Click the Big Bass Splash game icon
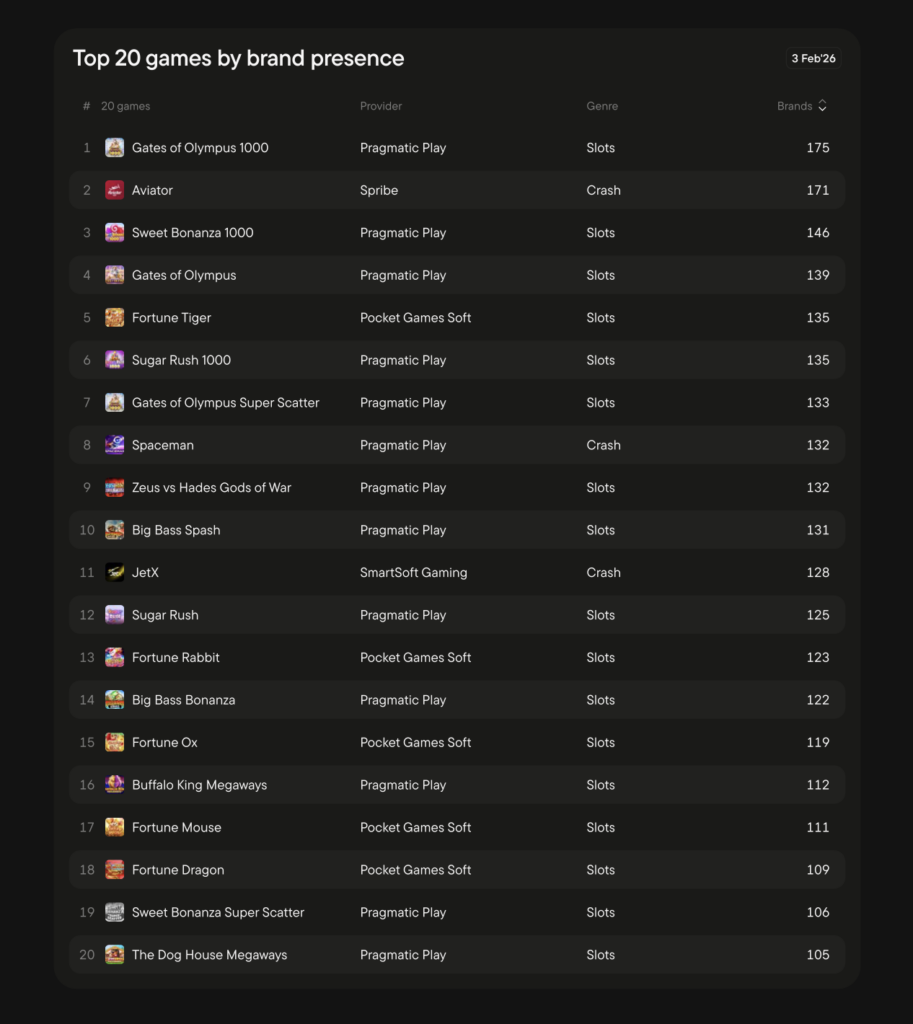The width and height of the screenshot is (913, 1024). [114, 530]
